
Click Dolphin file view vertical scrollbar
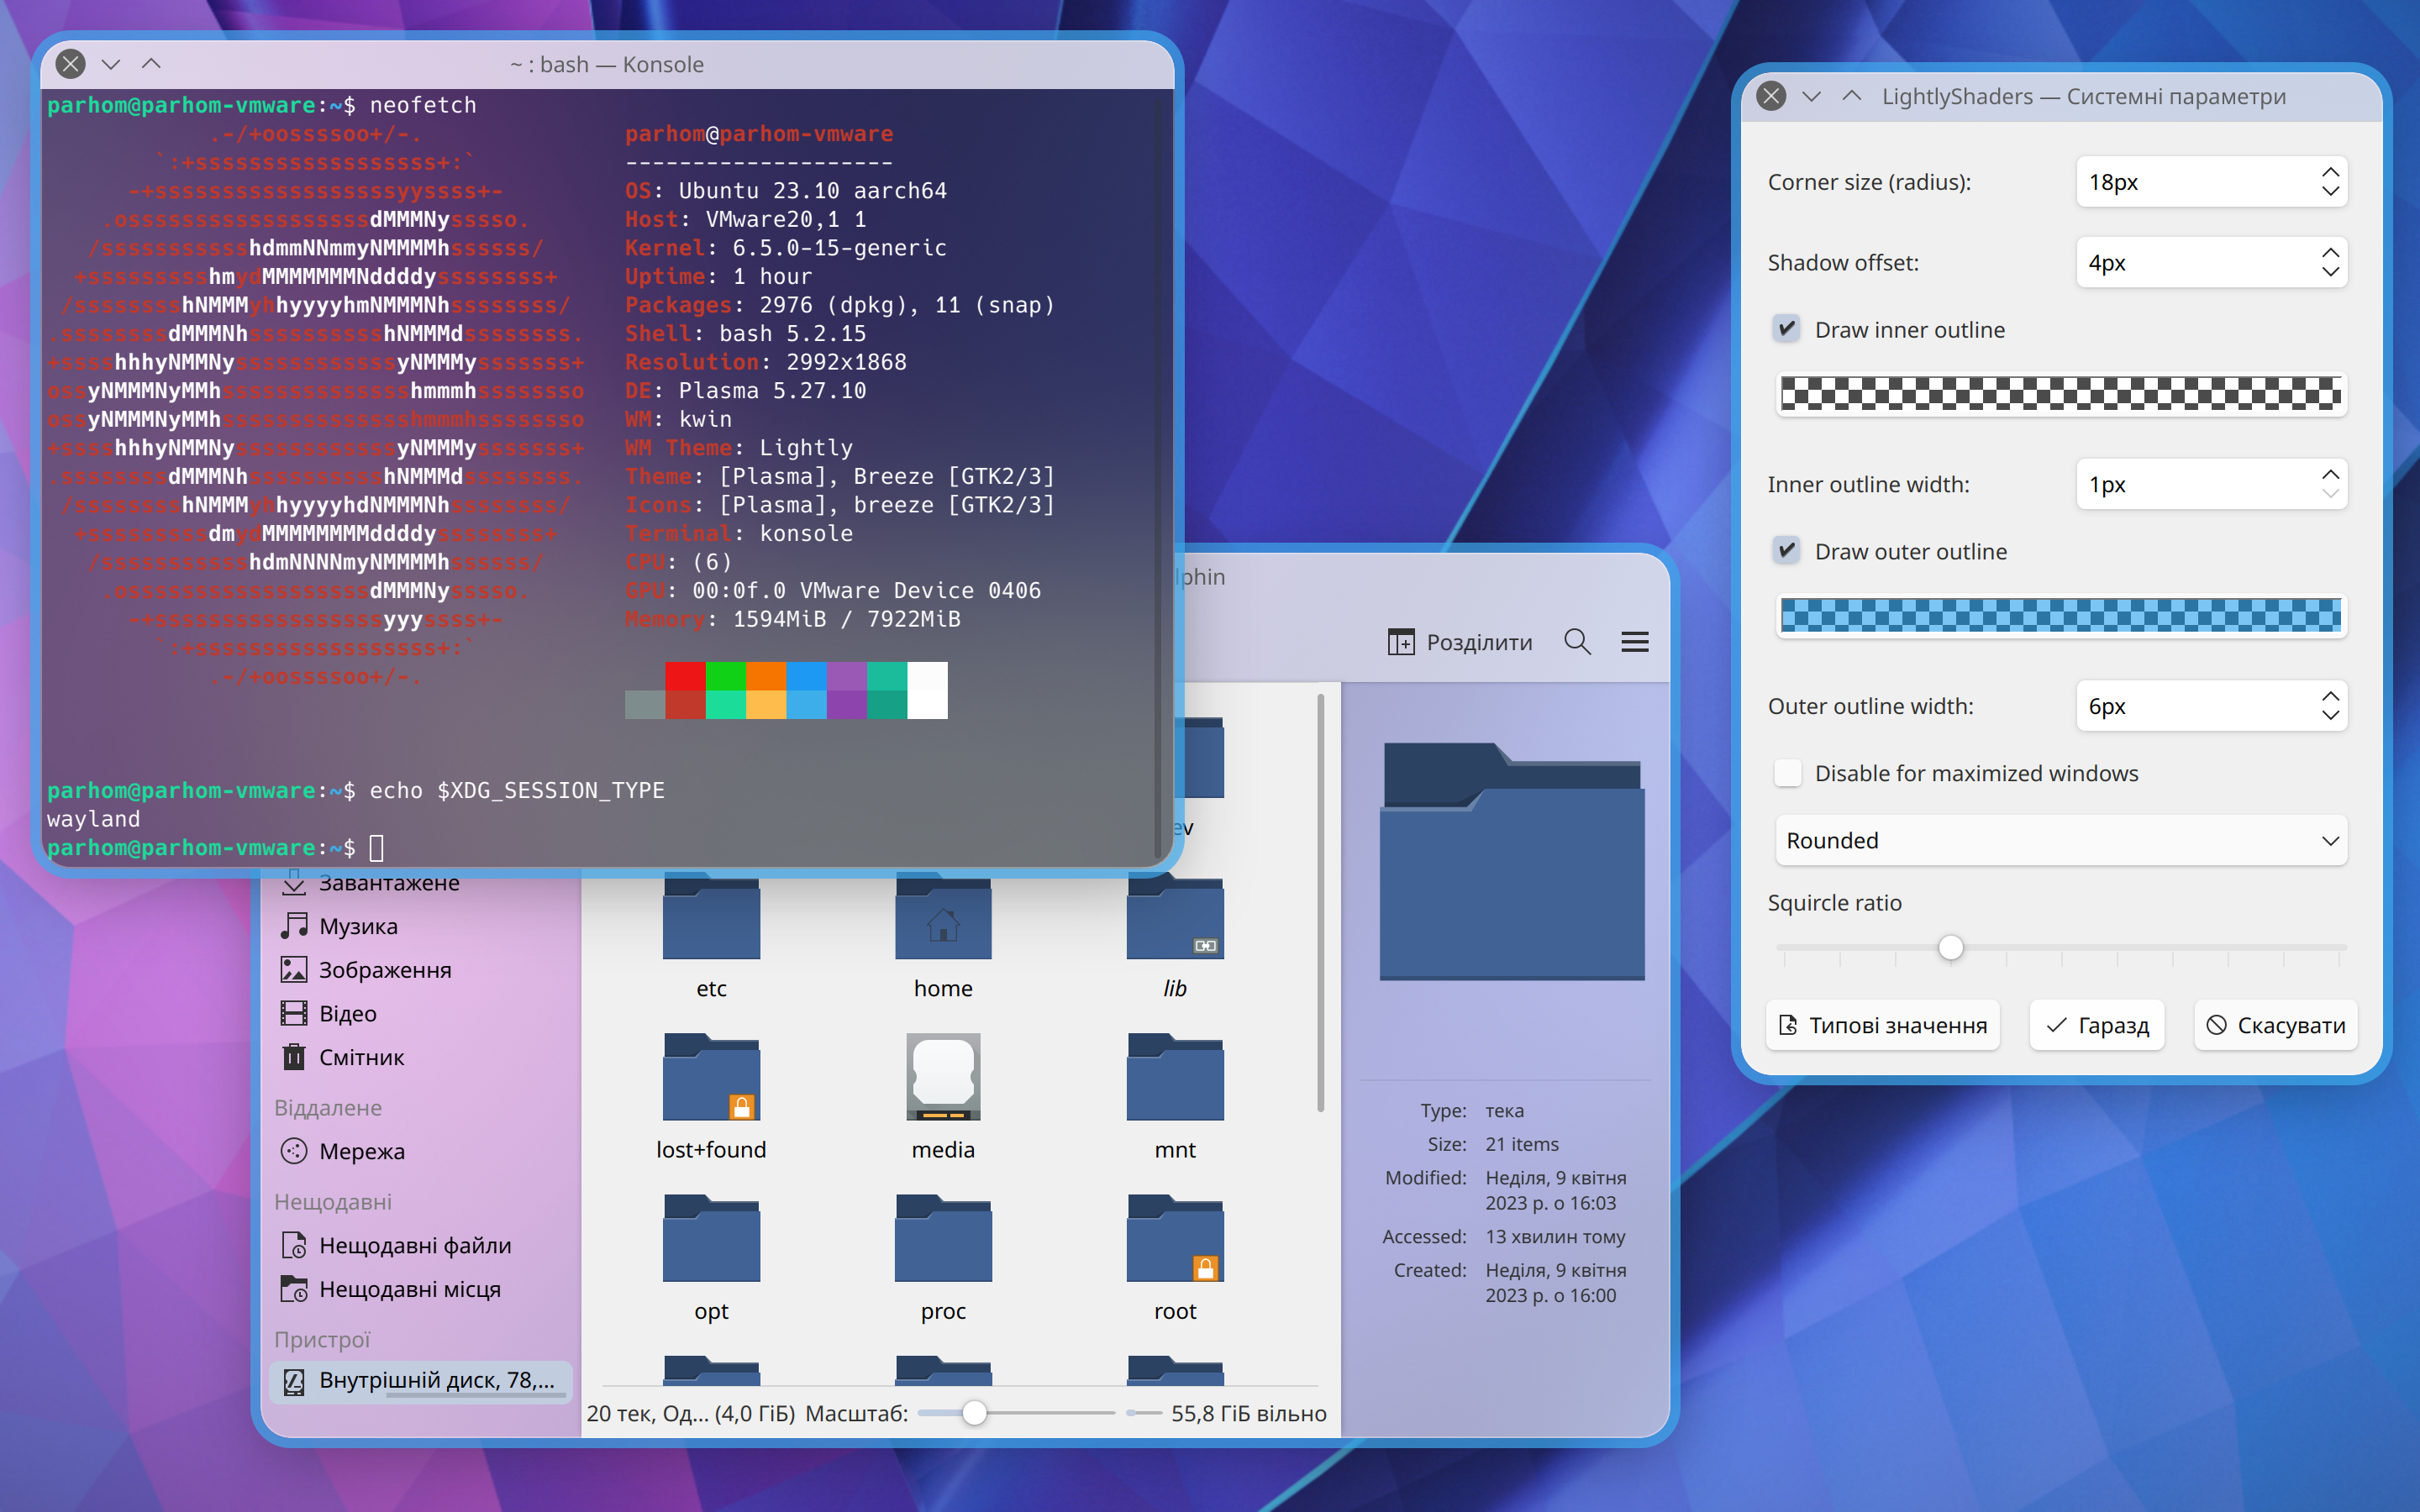[1321, 902]
